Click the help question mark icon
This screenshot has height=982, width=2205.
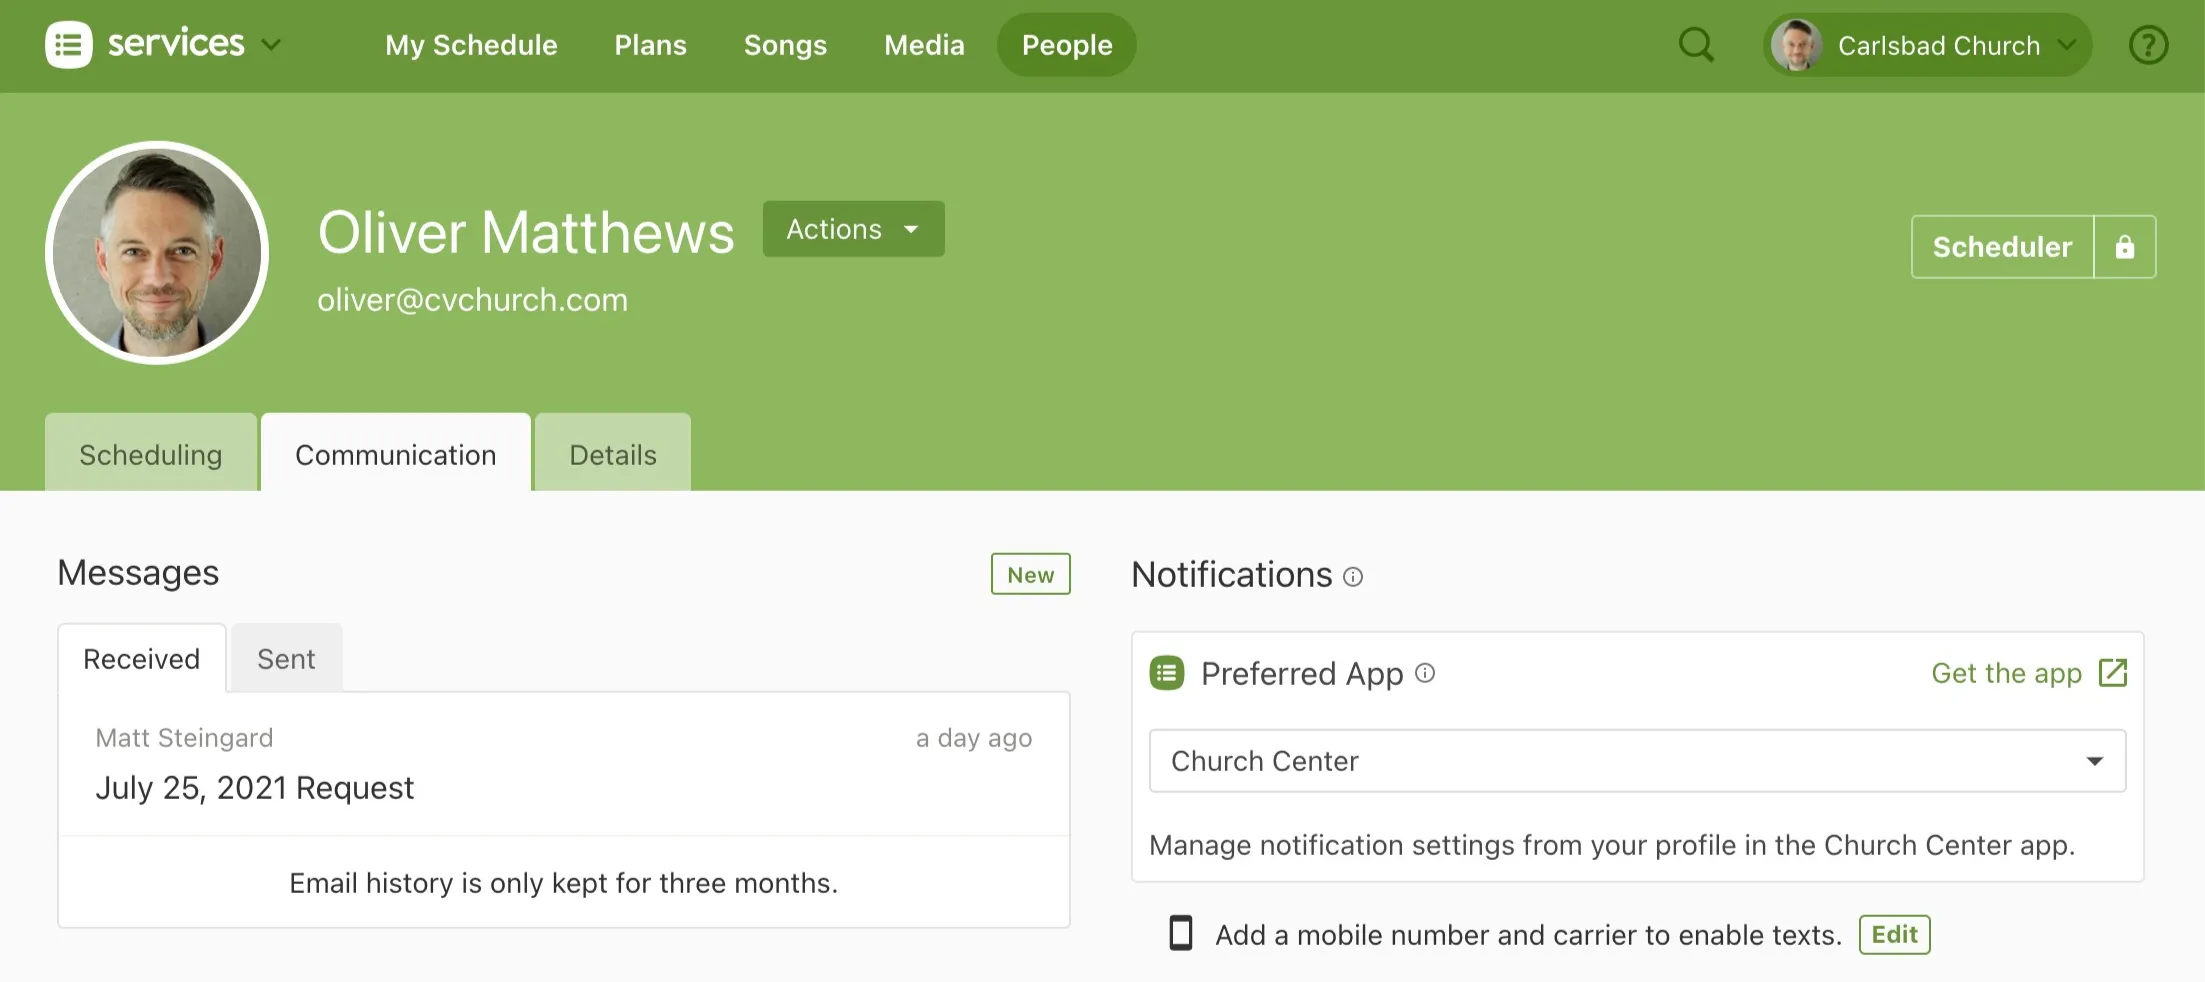2147,44
